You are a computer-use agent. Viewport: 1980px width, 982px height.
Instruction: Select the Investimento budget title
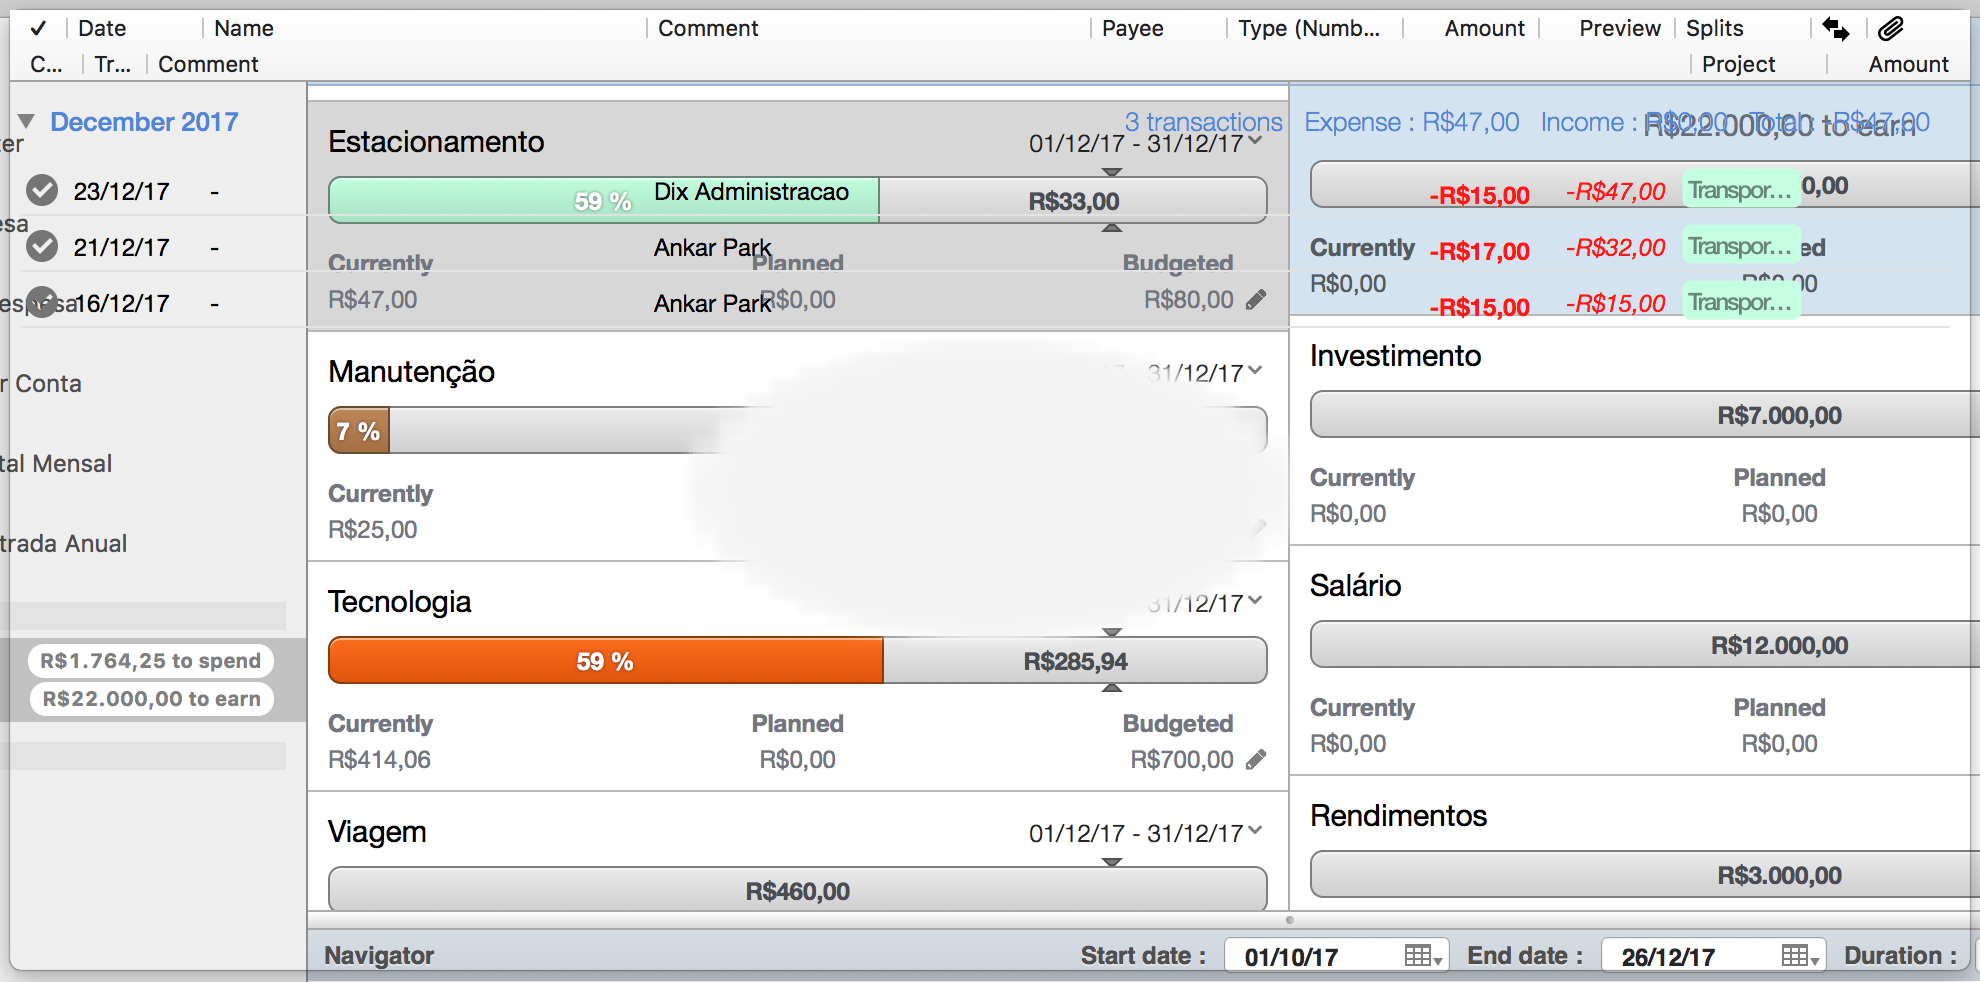(x=1396, y=355)
